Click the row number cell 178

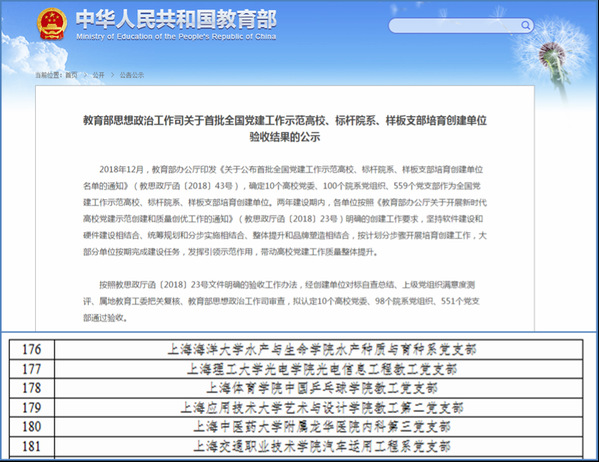[x=32, y=388]
